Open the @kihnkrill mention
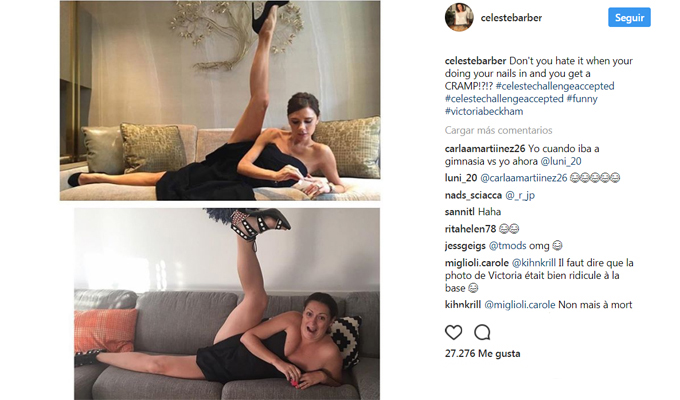This screenshot has width=680, height=400. [x=534, y=263]
